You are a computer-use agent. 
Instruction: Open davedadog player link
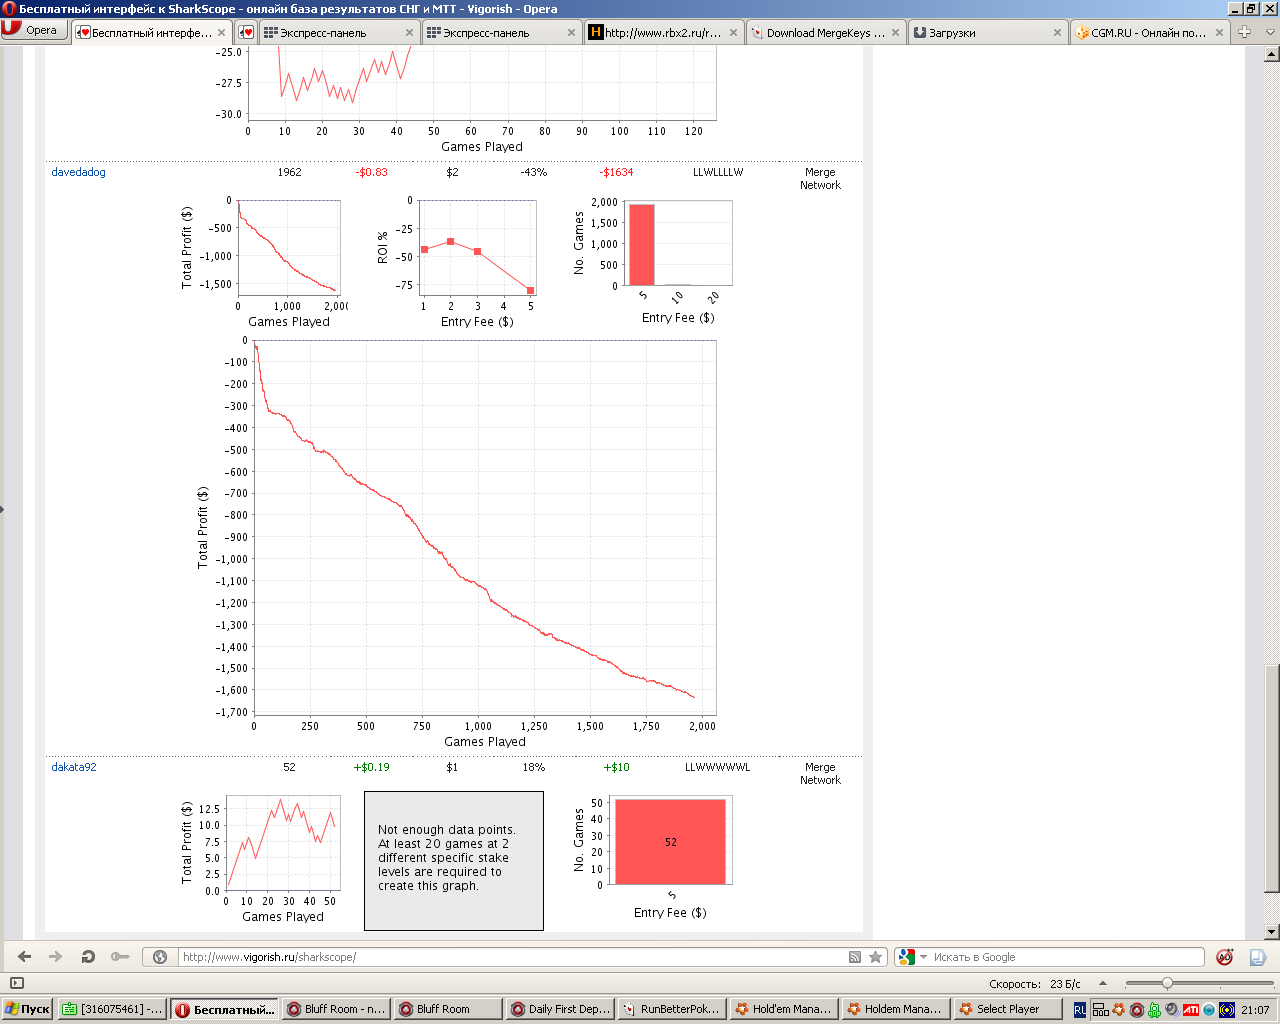[78, 172]
